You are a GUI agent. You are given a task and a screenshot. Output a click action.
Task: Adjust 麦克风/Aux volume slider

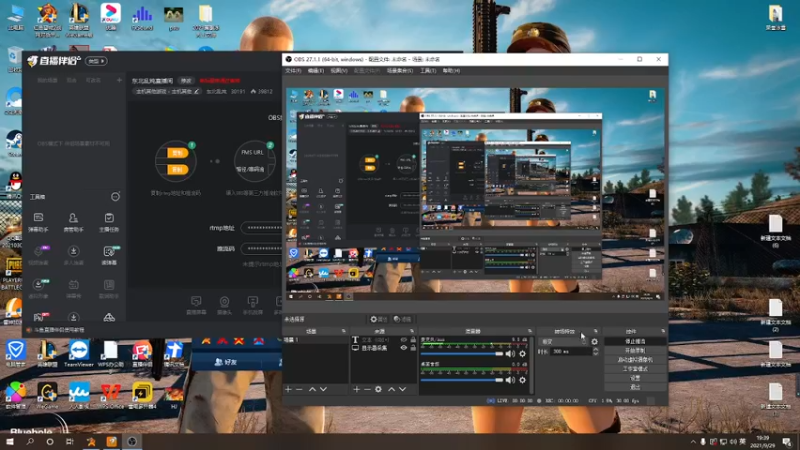pyautogui.click(x=462, y=354)
